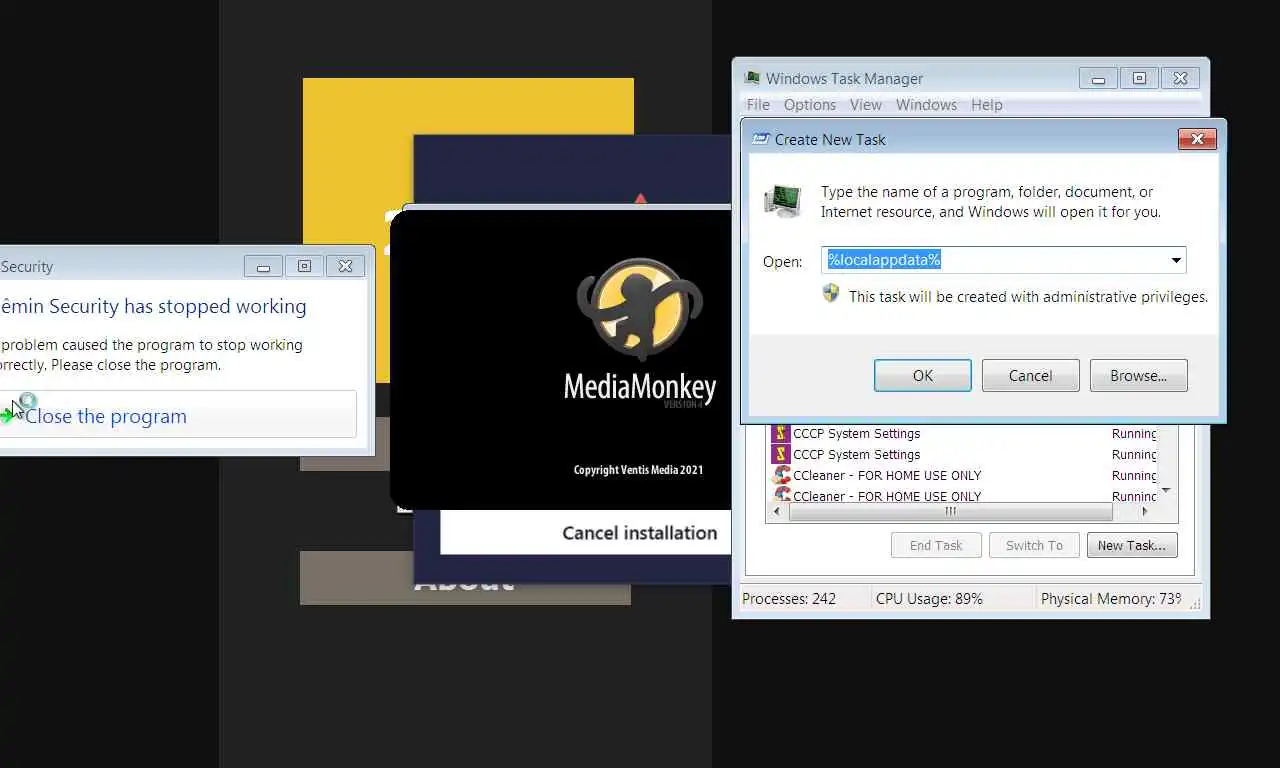Maximize the Security error dialog
The height and width of the screenshot is (768, 1280).
tap(304, 266)
